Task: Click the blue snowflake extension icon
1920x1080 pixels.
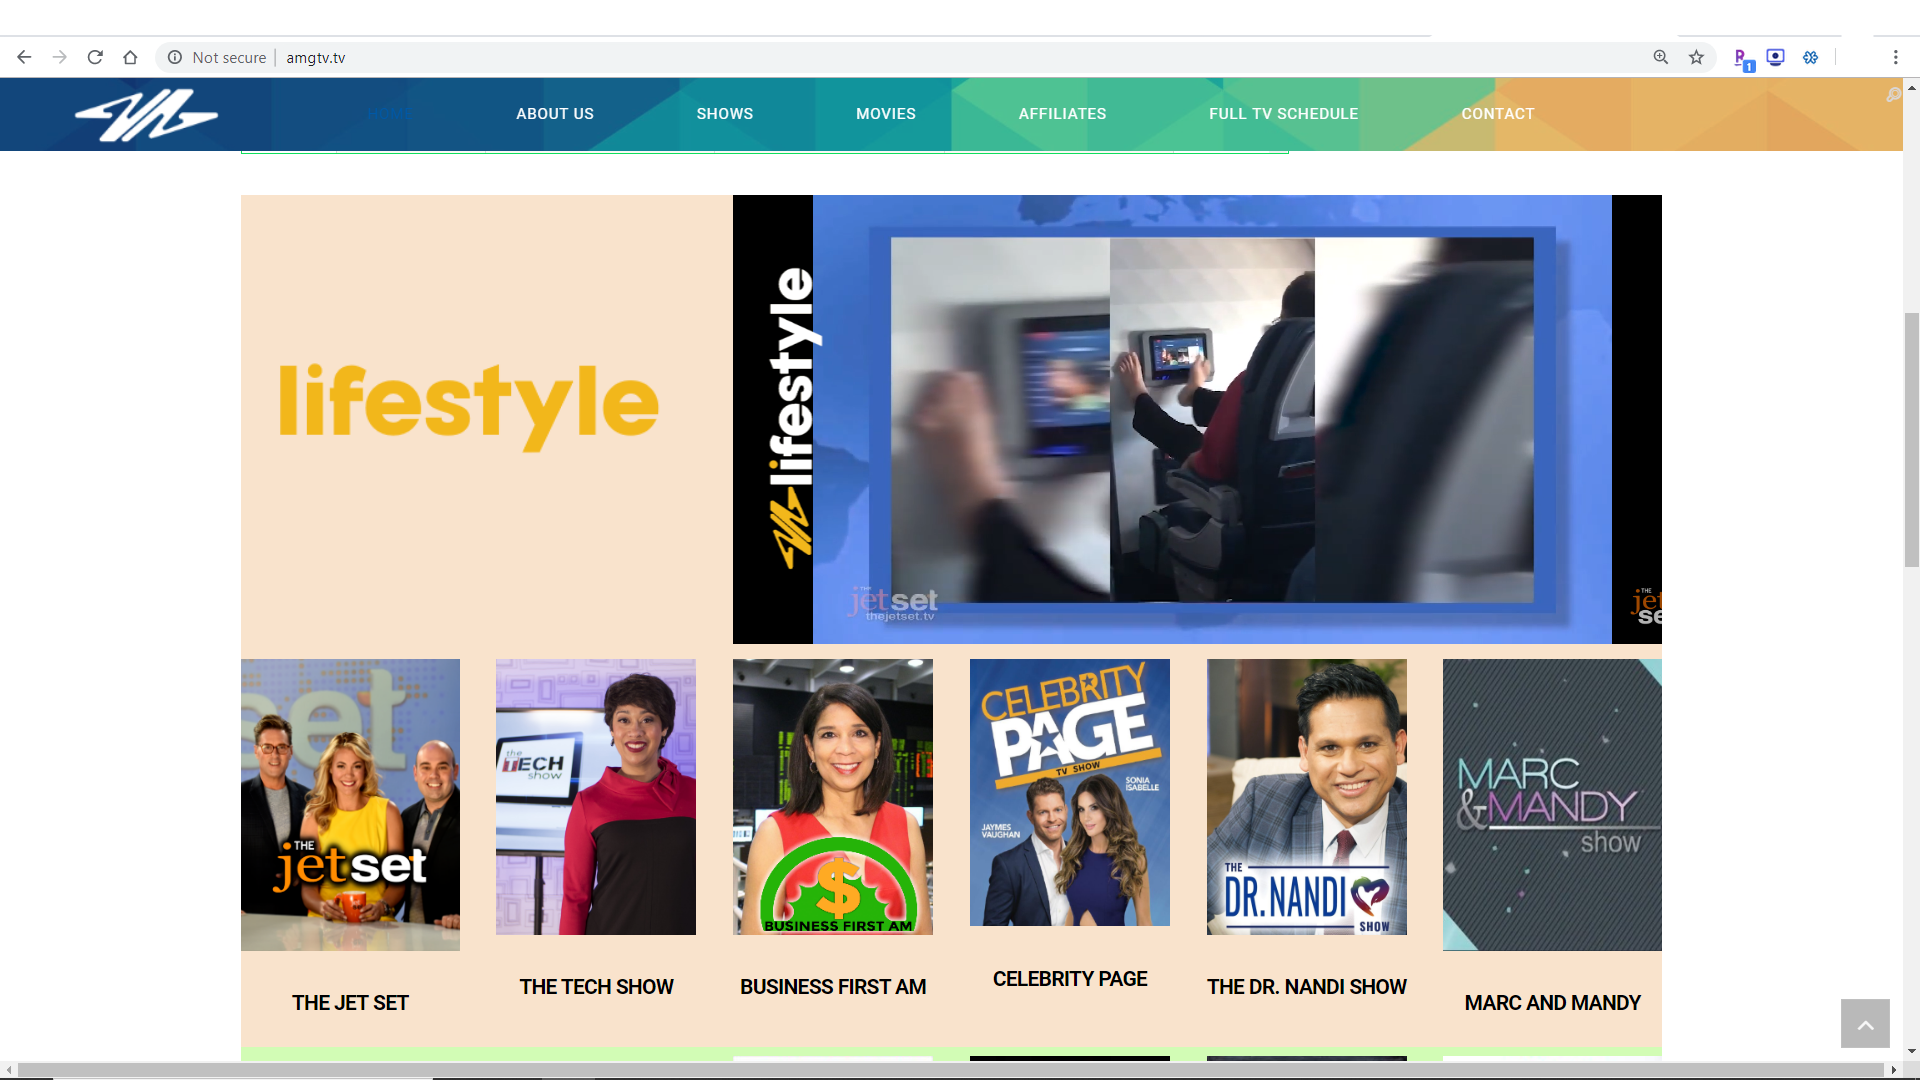Action: coord(1812,57)
